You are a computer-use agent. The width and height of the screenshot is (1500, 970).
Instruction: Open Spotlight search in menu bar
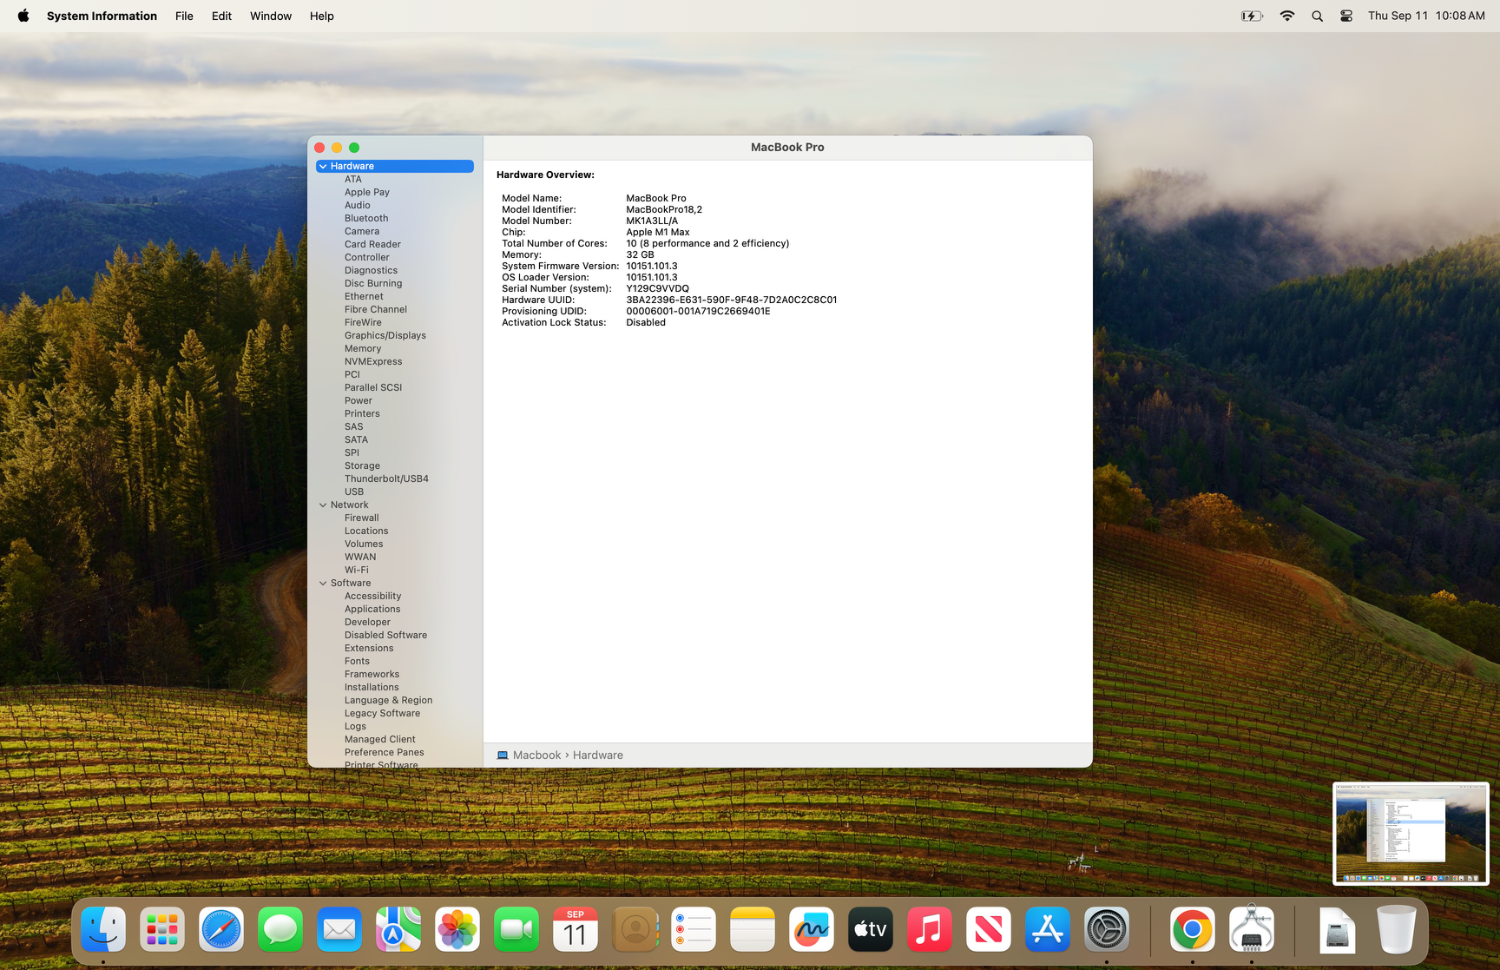pyautogui.click(x=1317, y=16)
